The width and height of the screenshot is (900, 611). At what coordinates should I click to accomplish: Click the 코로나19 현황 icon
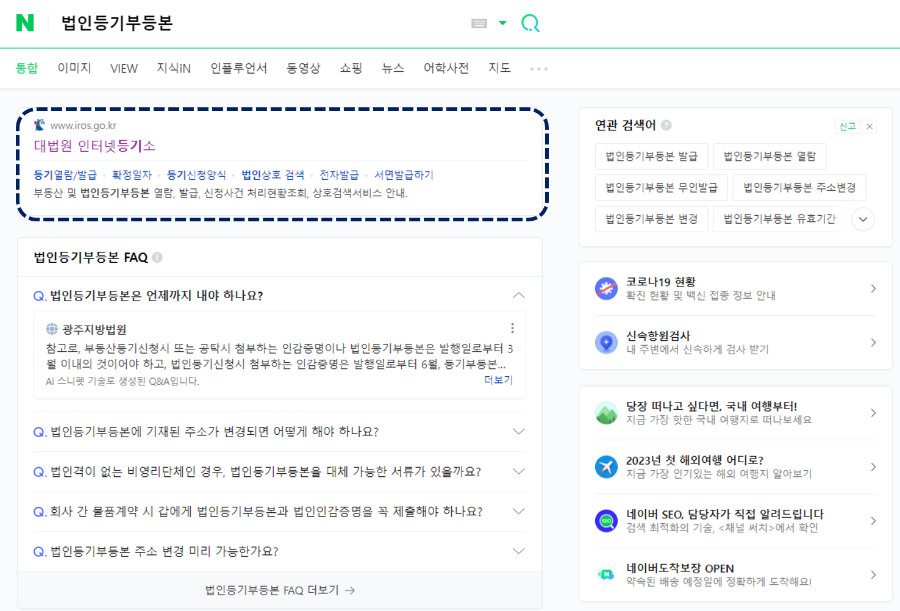click(606, 288)
